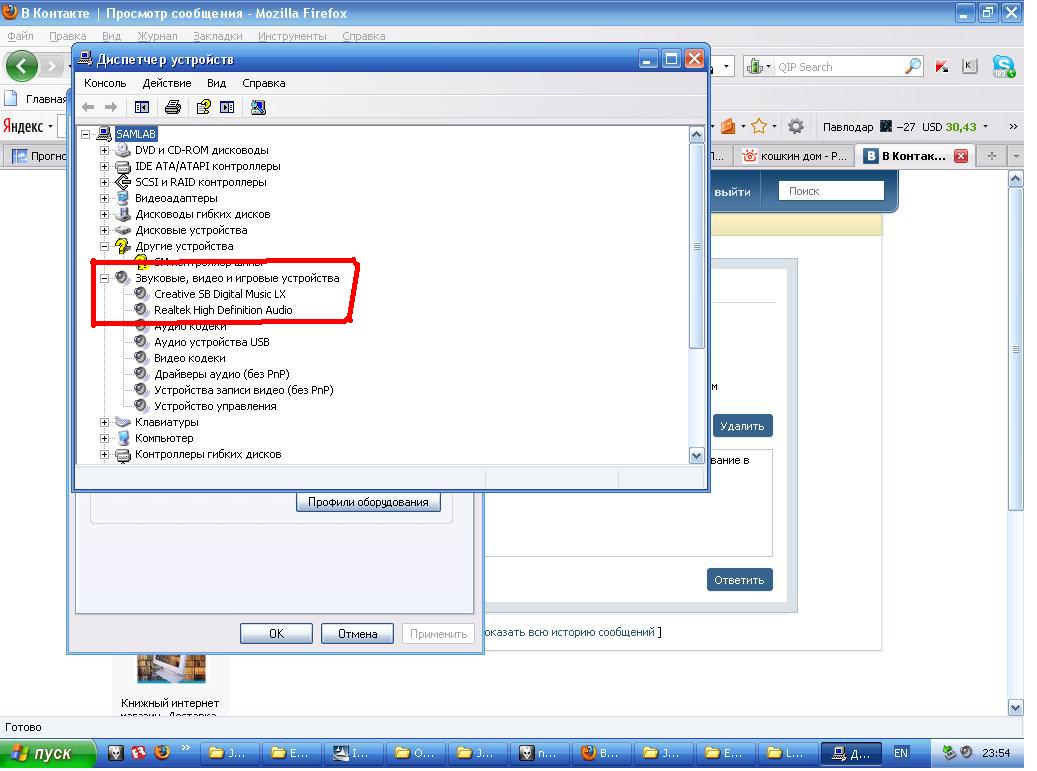Viewport: 1037px width, 771px height.
Task: Click Отмена in System Properties dialog
Action: (357, 634)
